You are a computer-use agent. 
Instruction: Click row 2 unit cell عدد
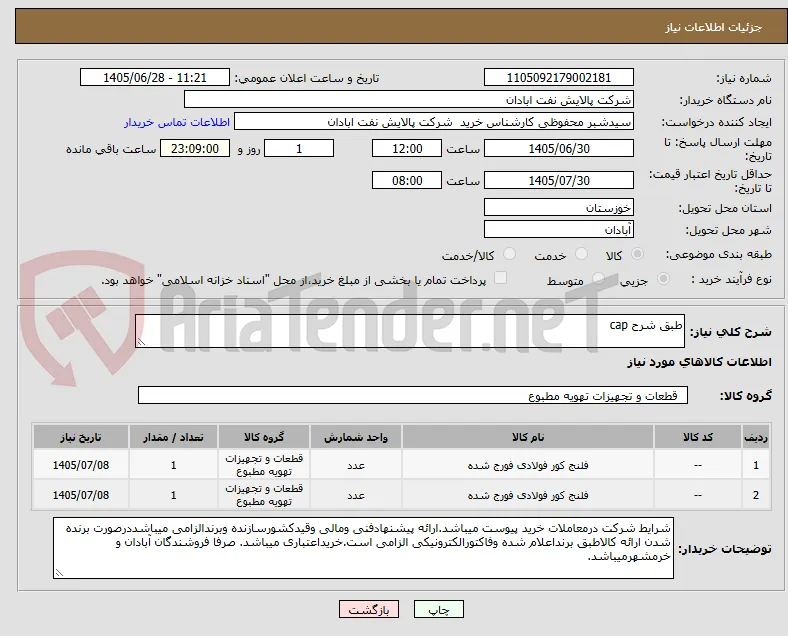coord(356,495)
